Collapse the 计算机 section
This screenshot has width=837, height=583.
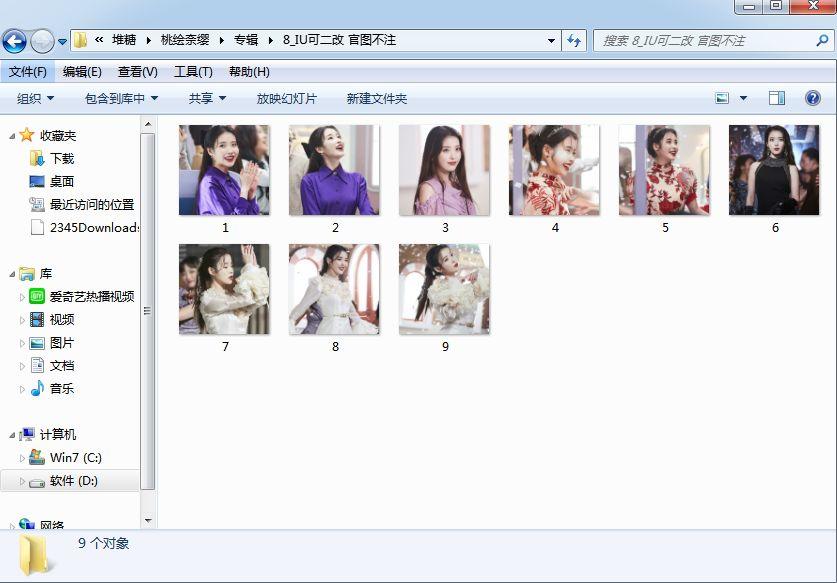pos(12,435)
